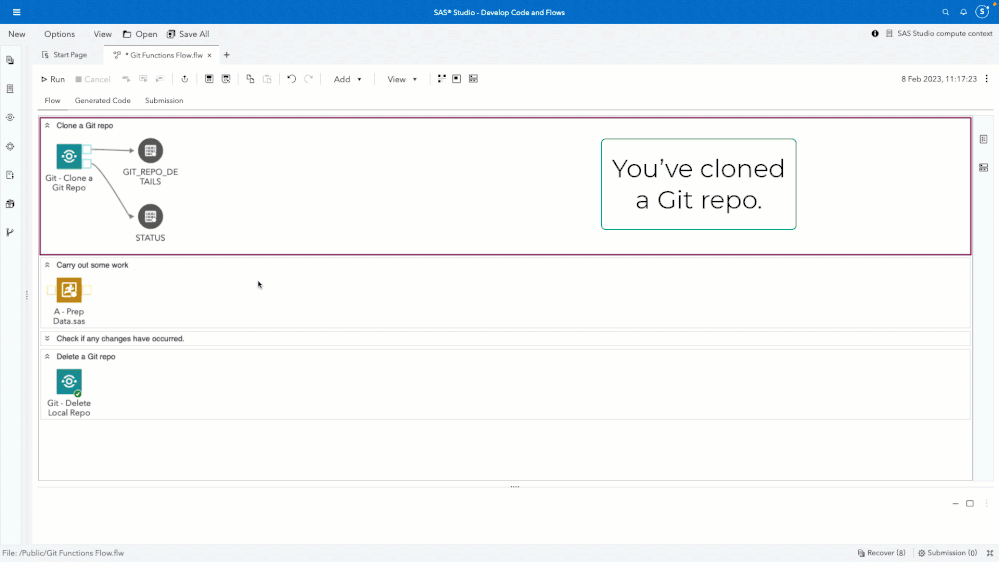Click the toolbar icon right of Fit to window
The image size is (999, 562).
473,79
